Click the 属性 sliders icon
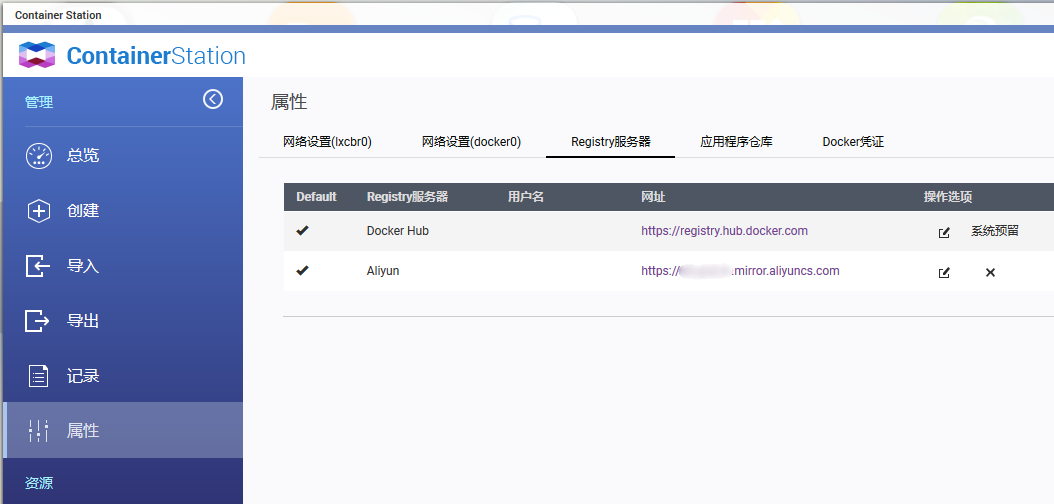Image resolution: width=1054 pixels, height=504 pixels. [38, 430]
